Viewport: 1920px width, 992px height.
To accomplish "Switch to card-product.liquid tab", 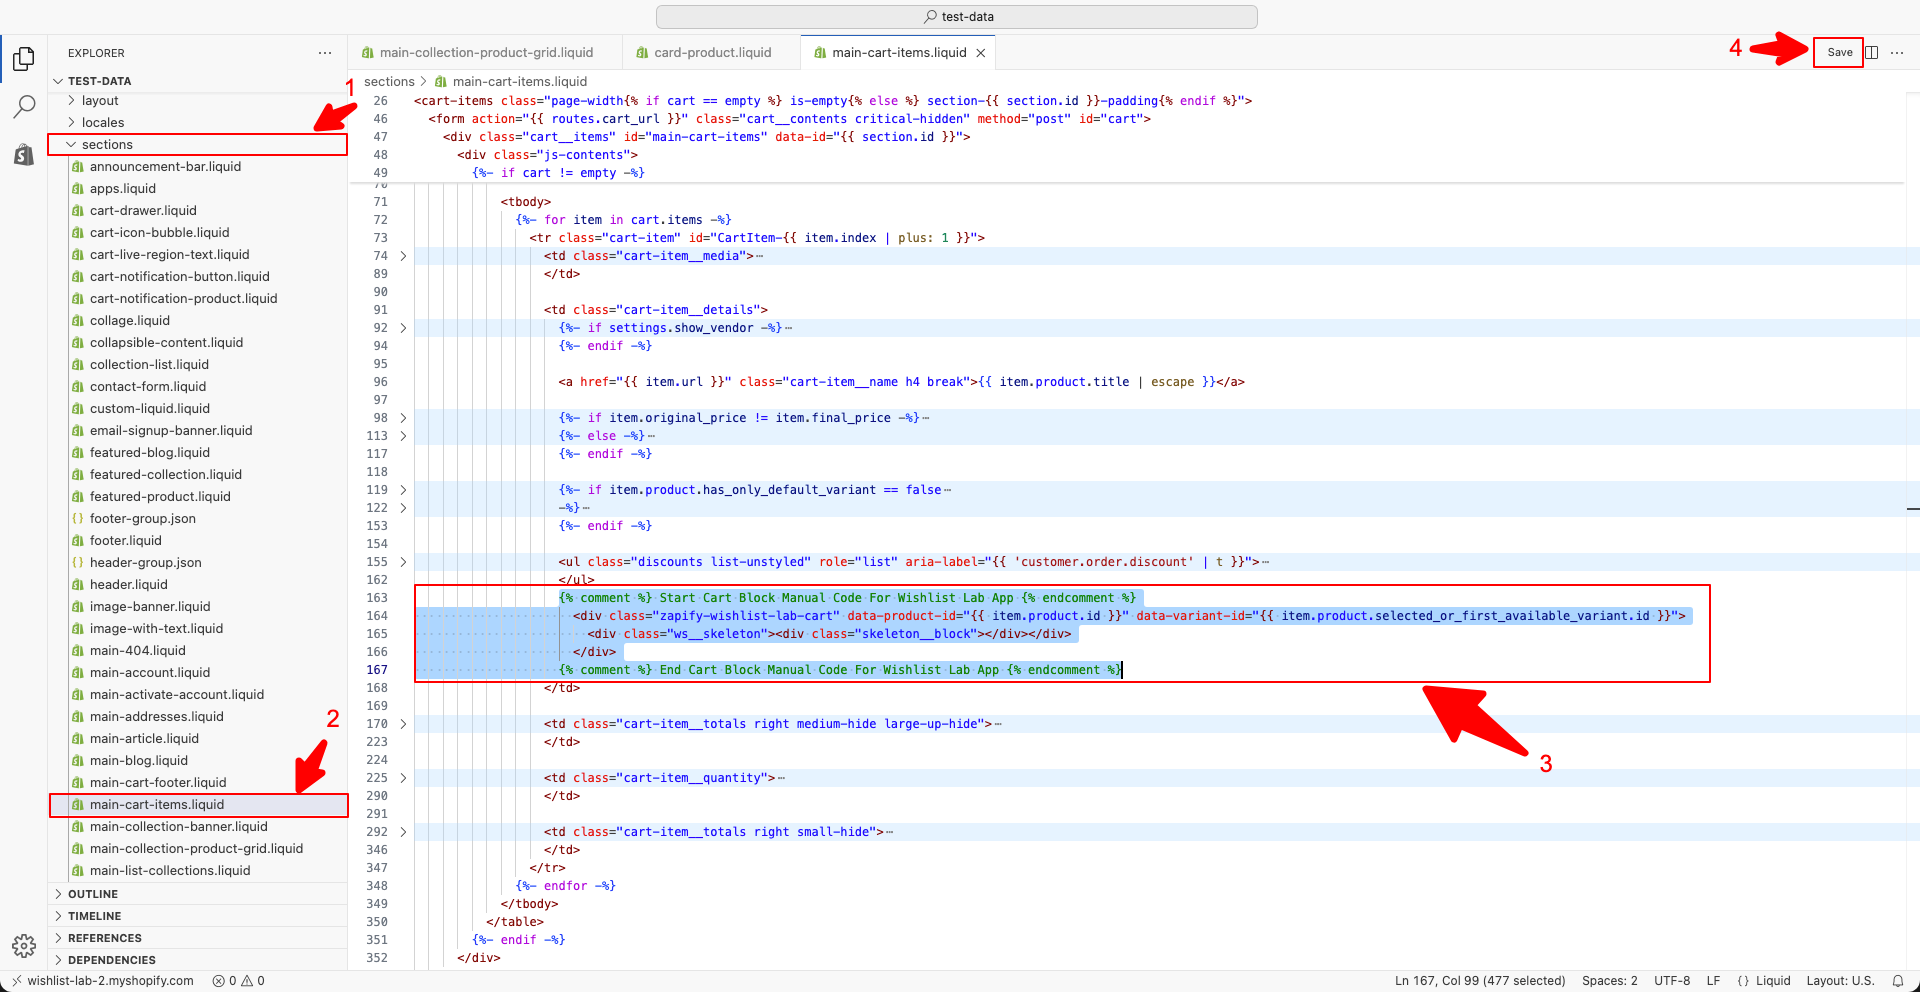I will tap(712, 53).
